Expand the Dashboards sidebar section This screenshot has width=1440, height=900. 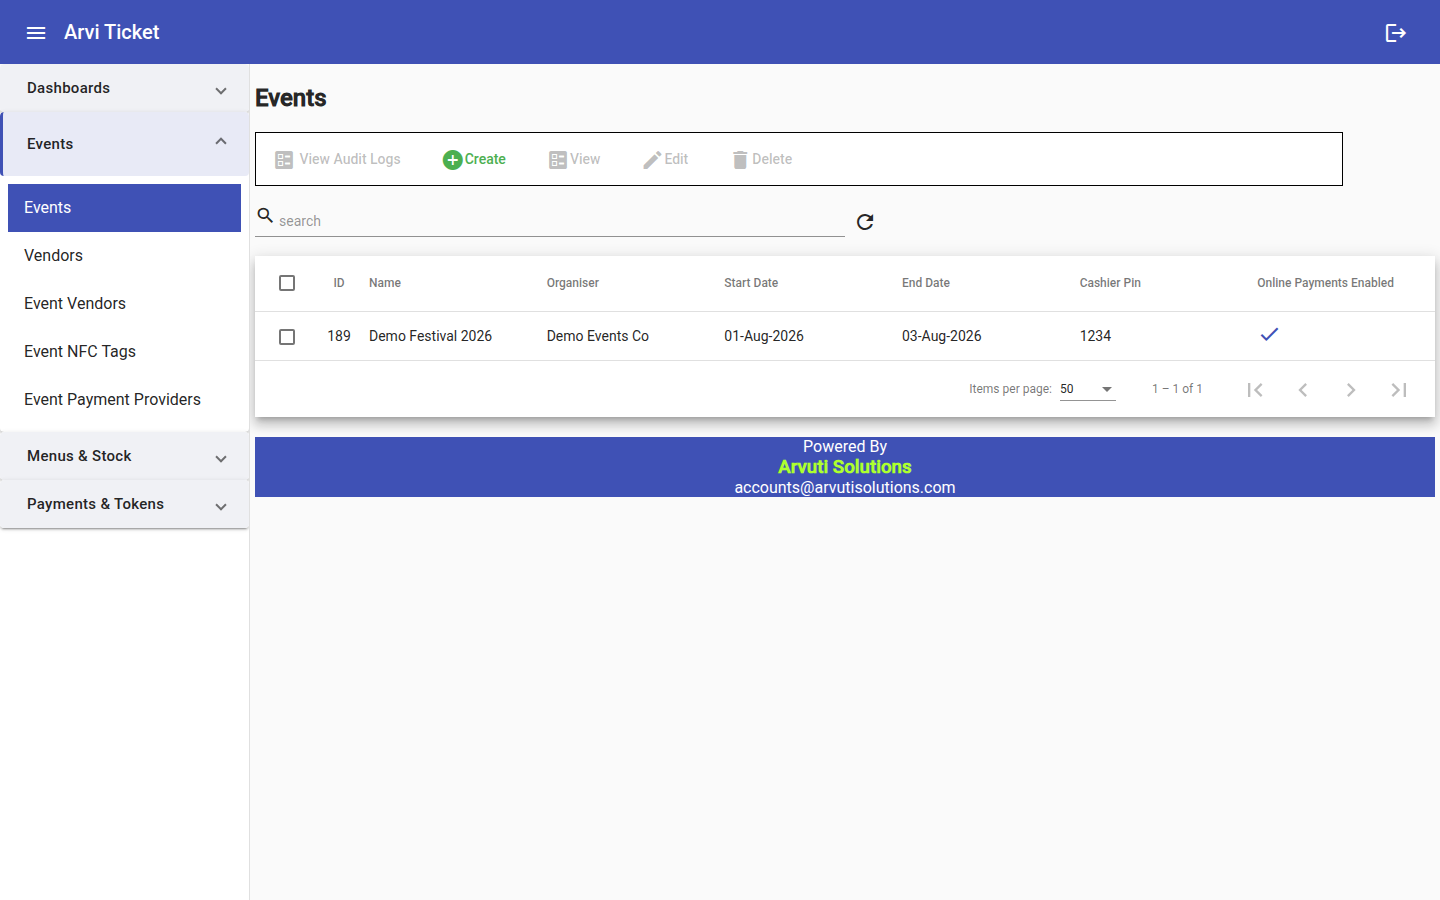pyautogui.click(x=125, y=88)
